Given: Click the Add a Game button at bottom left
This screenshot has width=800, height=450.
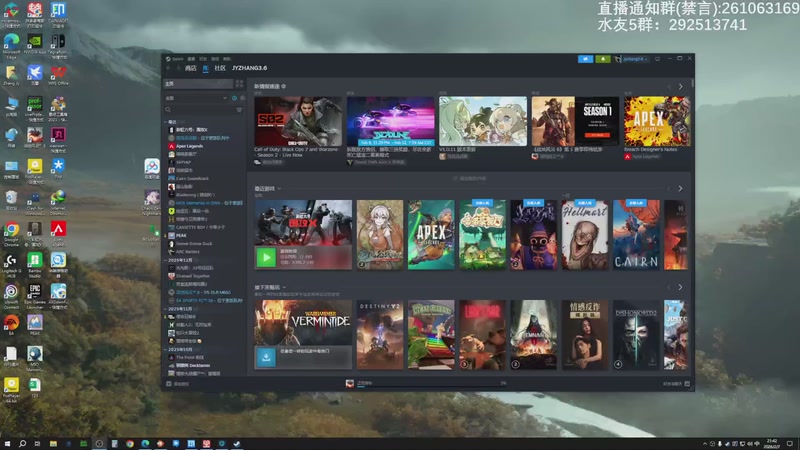Looking at the screenshot, I should click(178, 384).
